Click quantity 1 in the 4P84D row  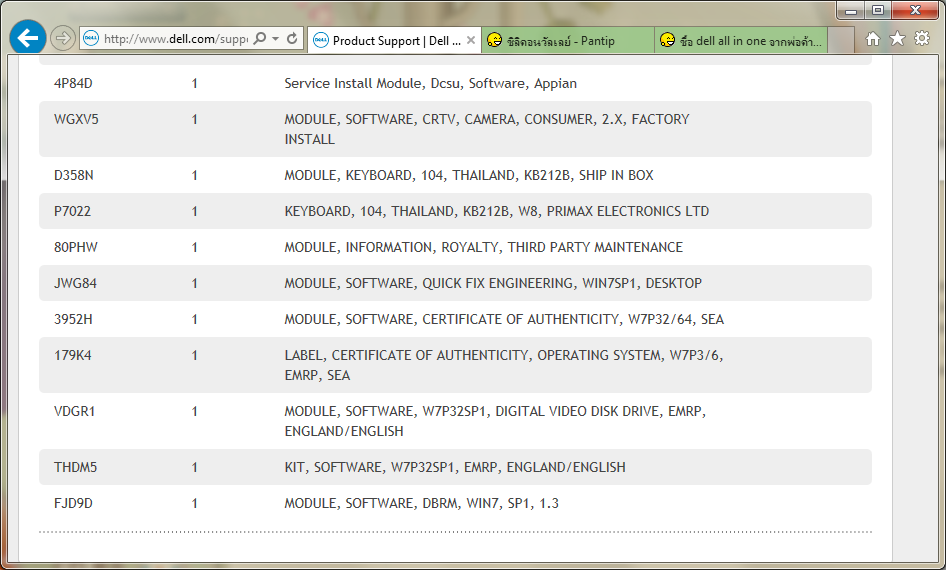click(x=194, y=83)
